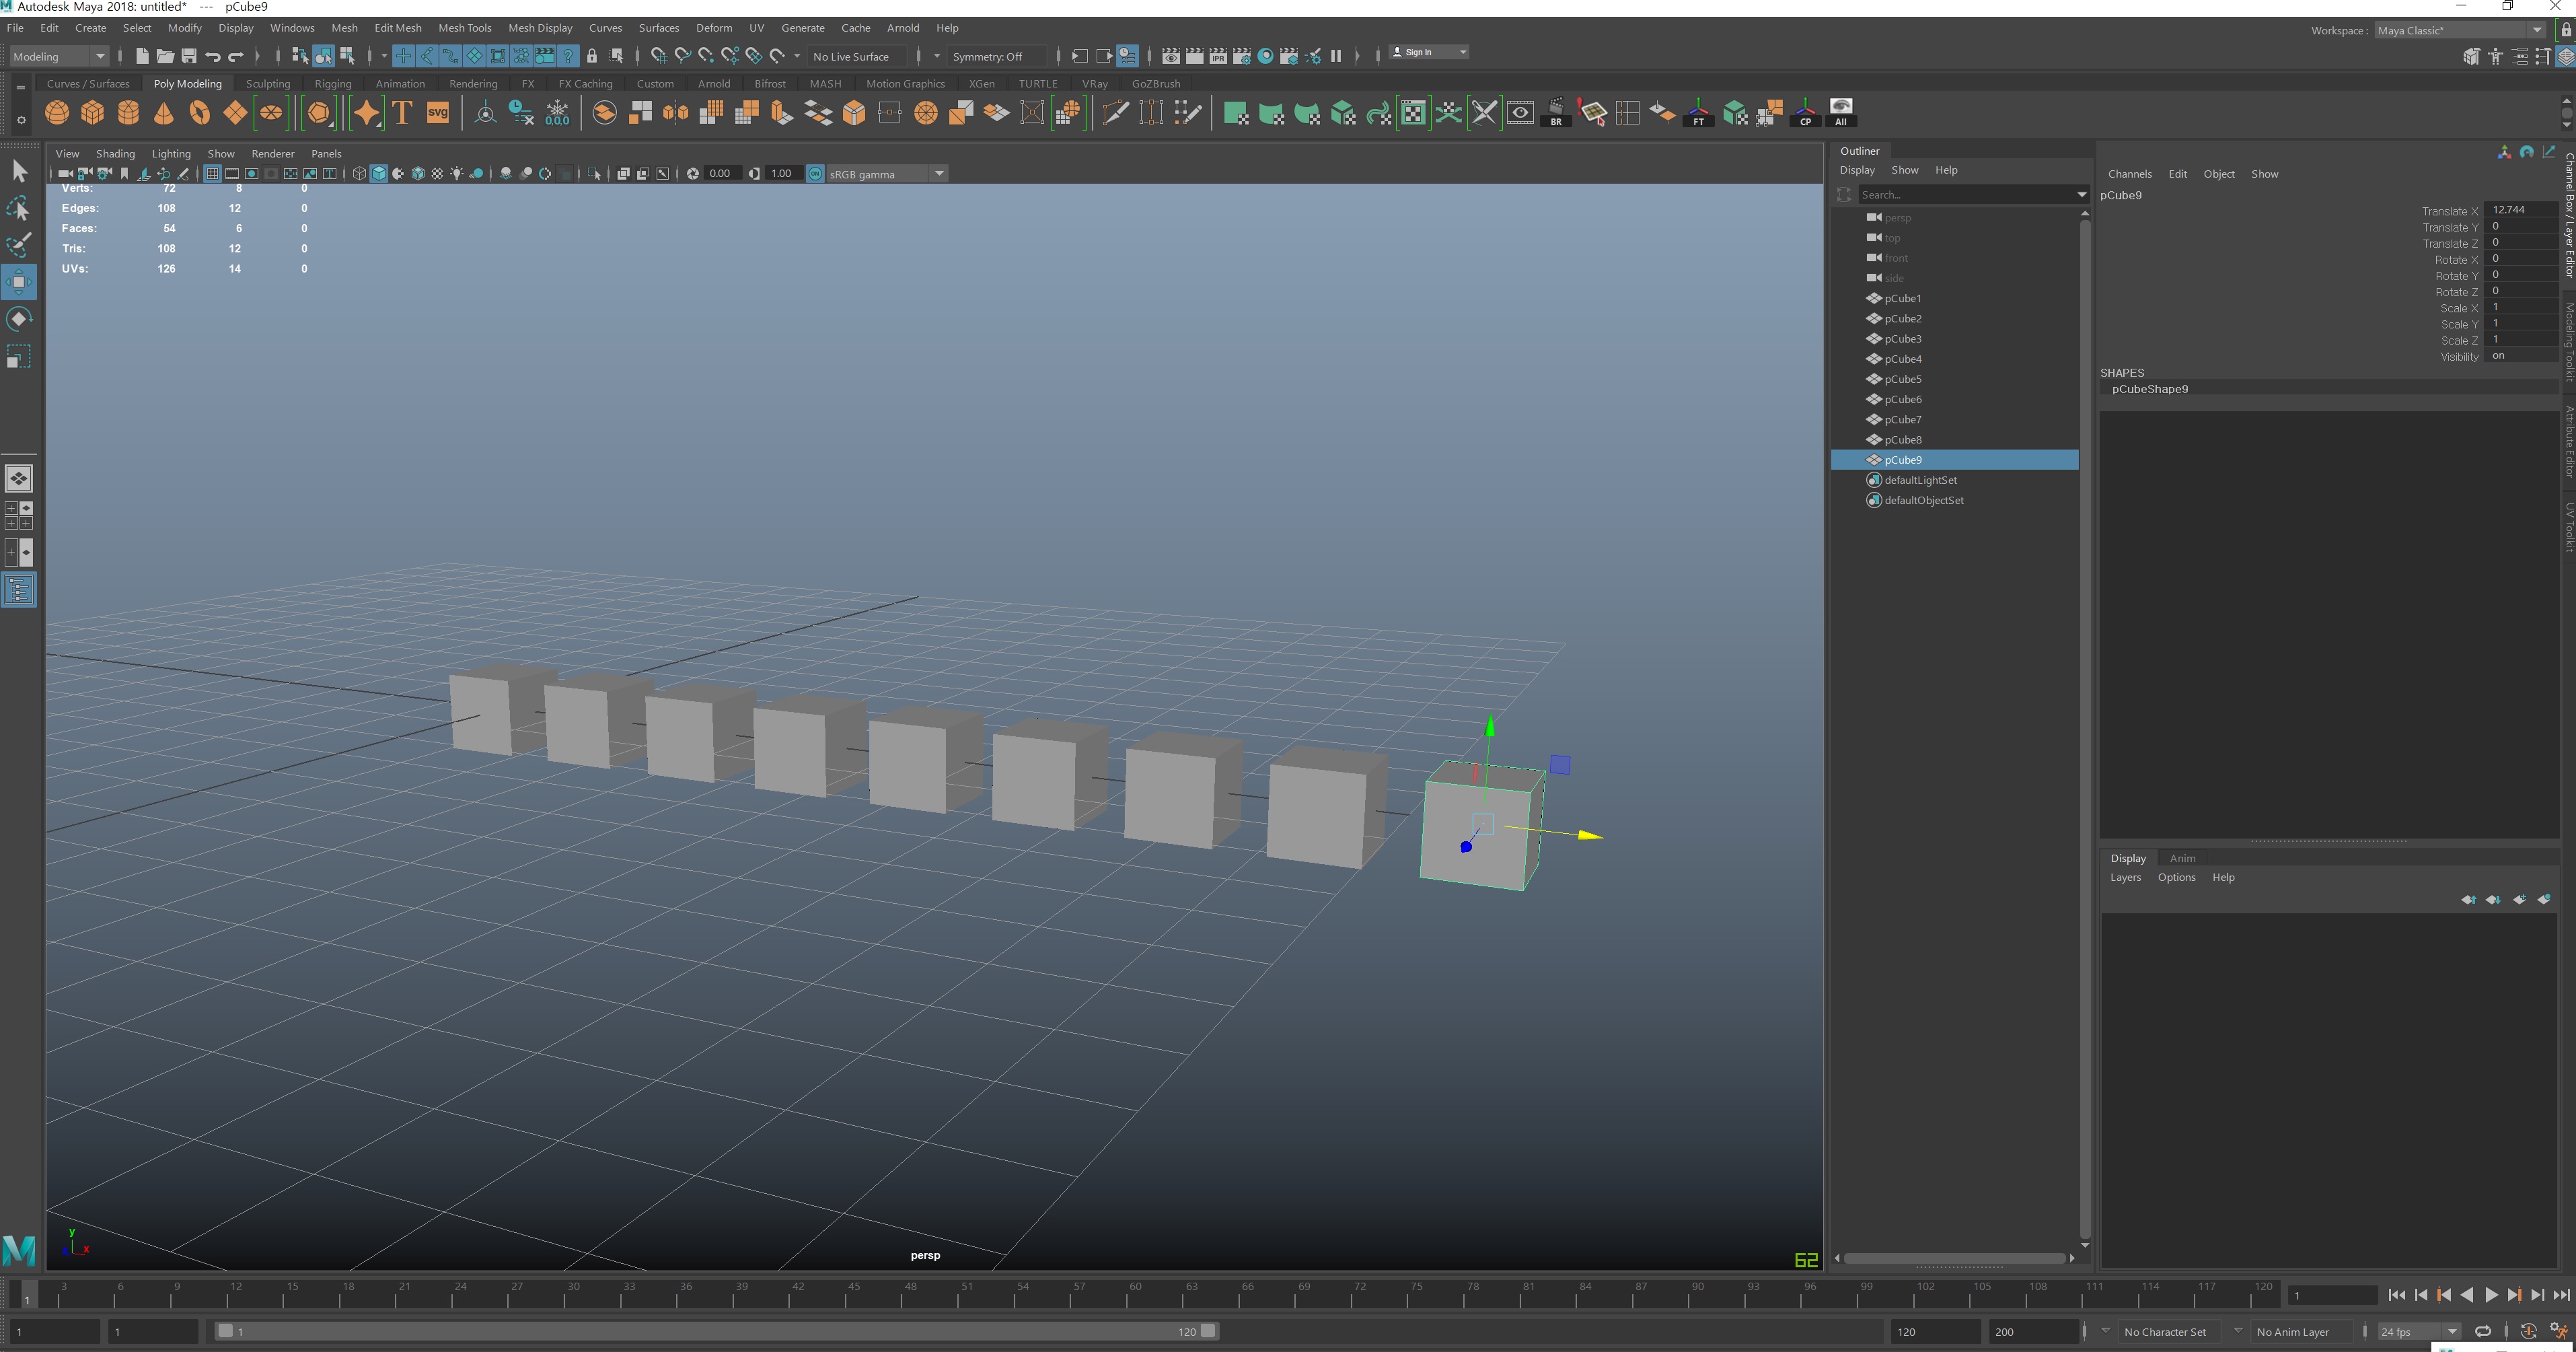2576x1352 pixels.
Task: Select pCube5 in the Outliner
Action: (1902, 379)
